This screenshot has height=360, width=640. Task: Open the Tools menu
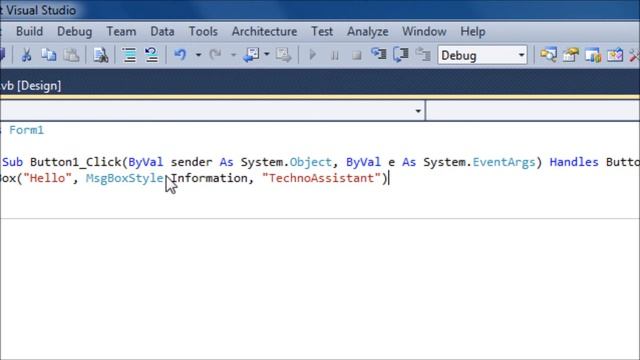click(203, 31)
